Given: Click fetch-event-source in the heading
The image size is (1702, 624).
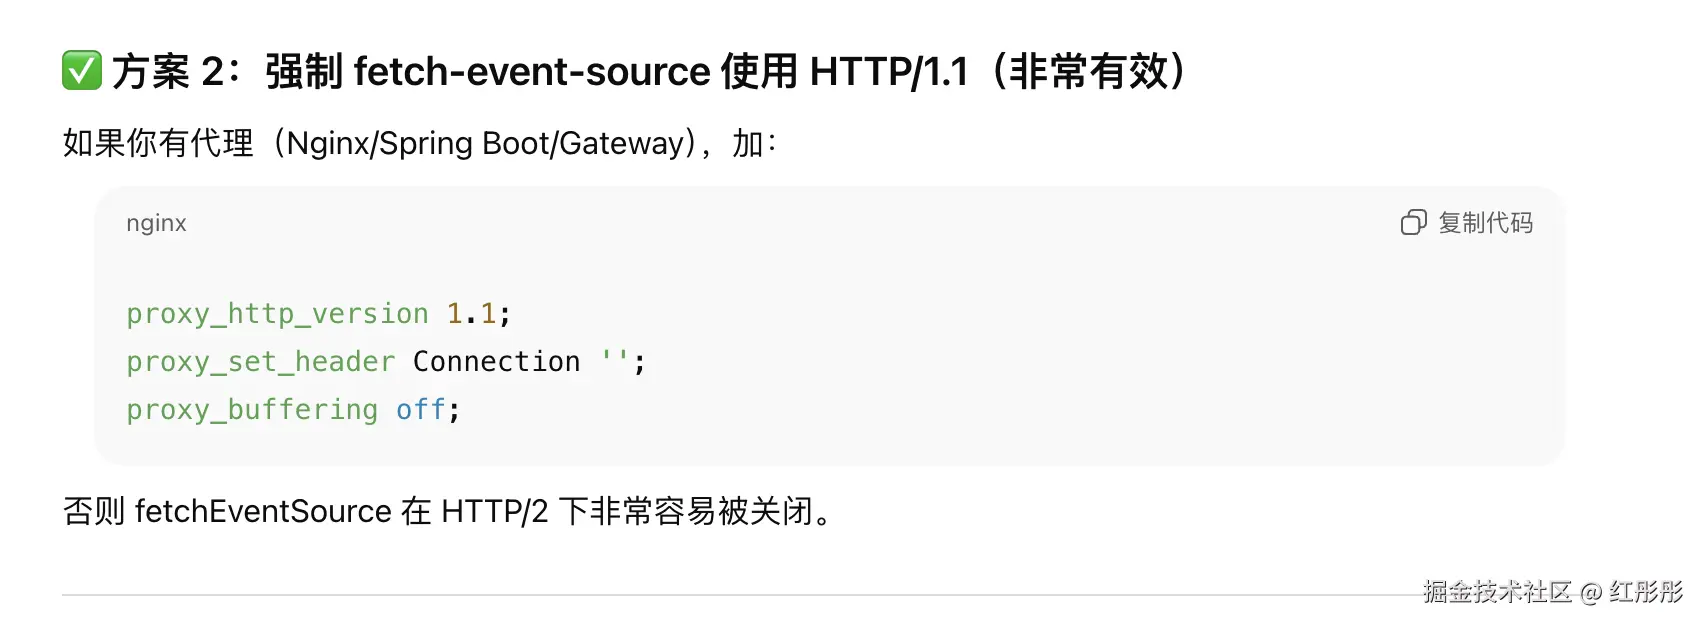Looking at the screenshot, I should tap(532, 72).
